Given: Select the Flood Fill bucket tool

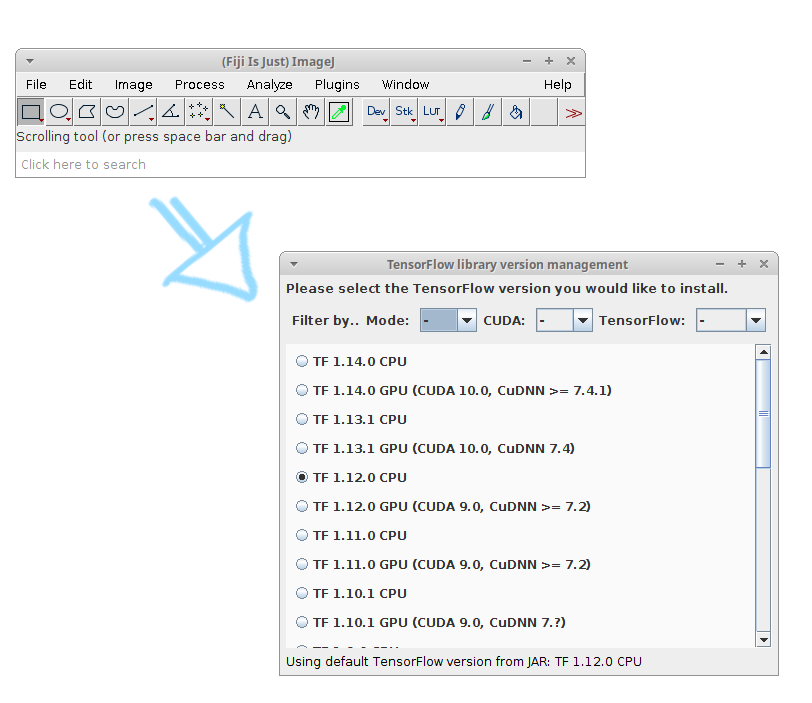Looking at the screenshot, I should [515, 112].
